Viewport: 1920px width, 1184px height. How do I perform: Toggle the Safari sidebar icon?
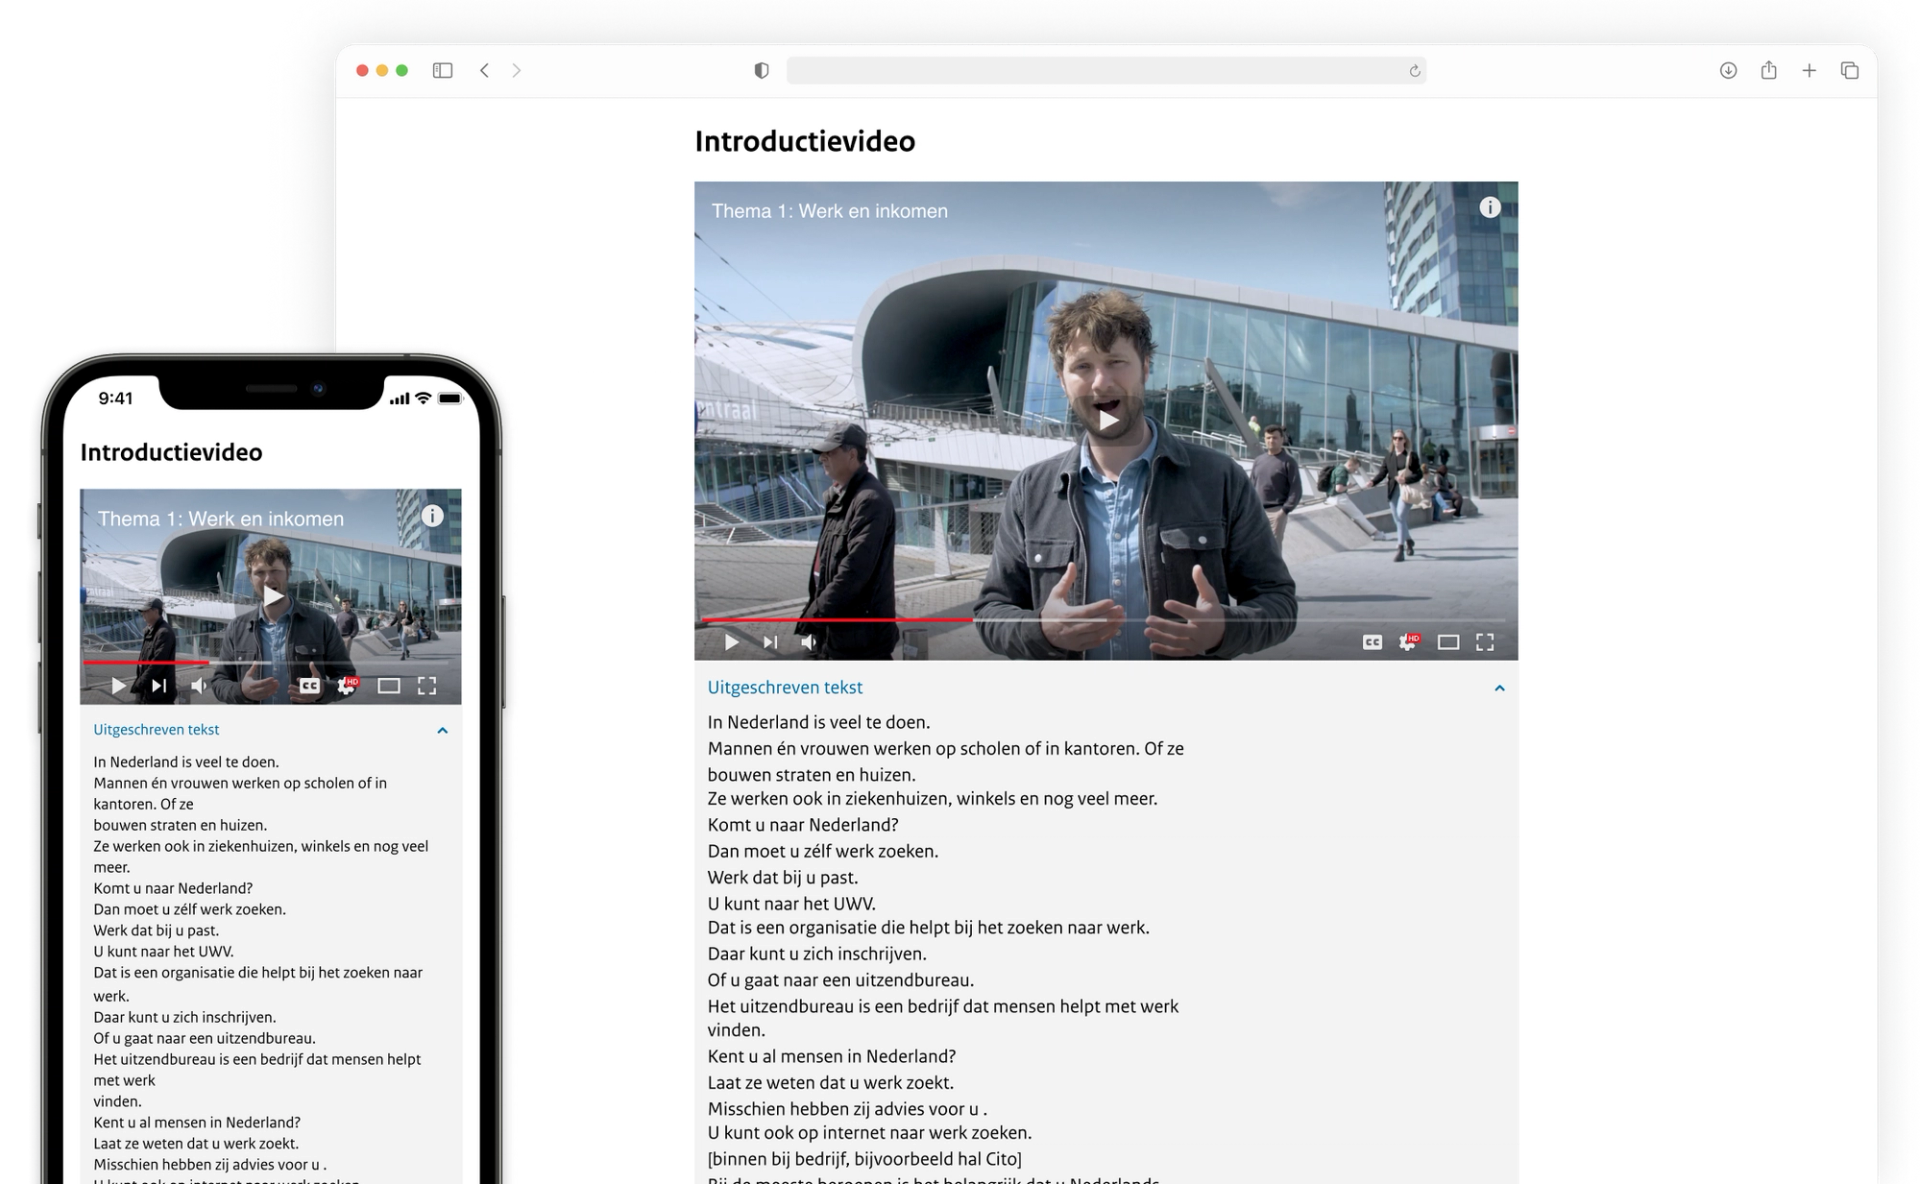coord(442,70)
